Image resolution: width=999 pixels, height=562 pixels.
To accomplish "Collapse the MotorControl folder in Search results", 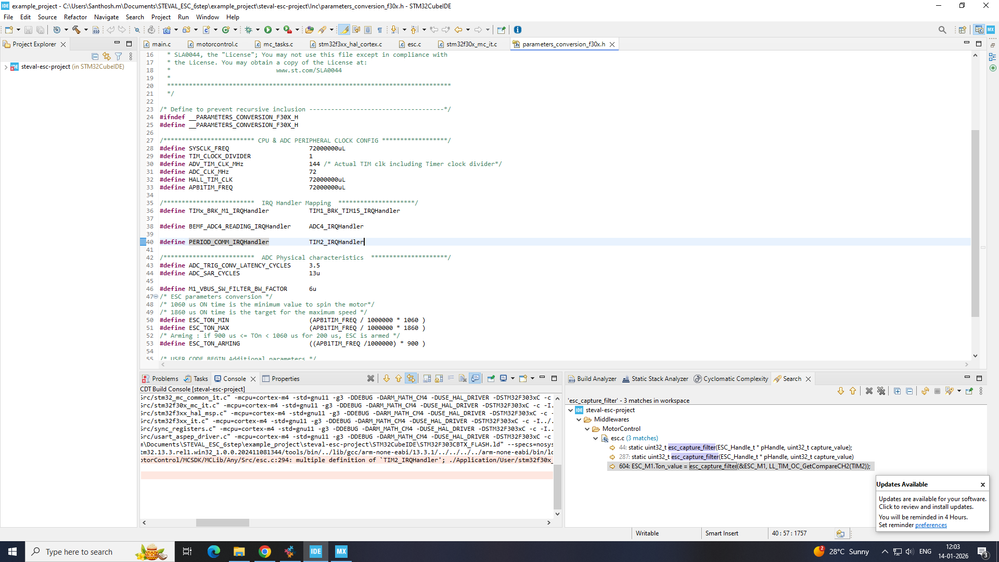I will [587, 429].
